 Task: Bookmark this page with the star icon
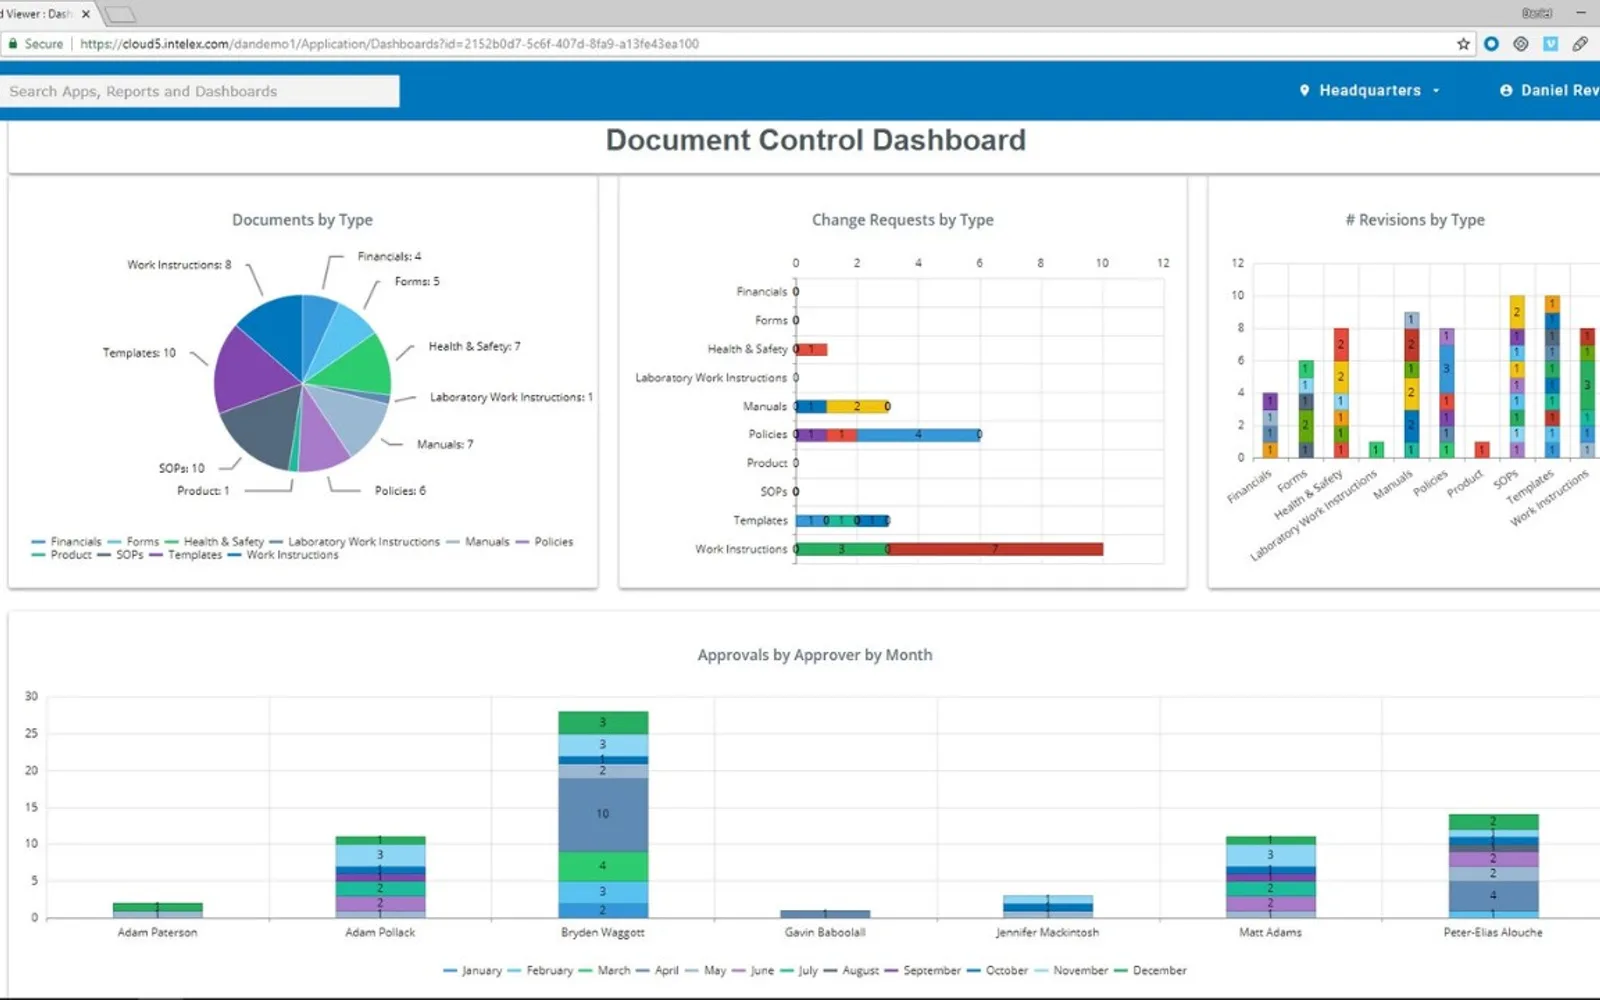[x=1463, y=44]
